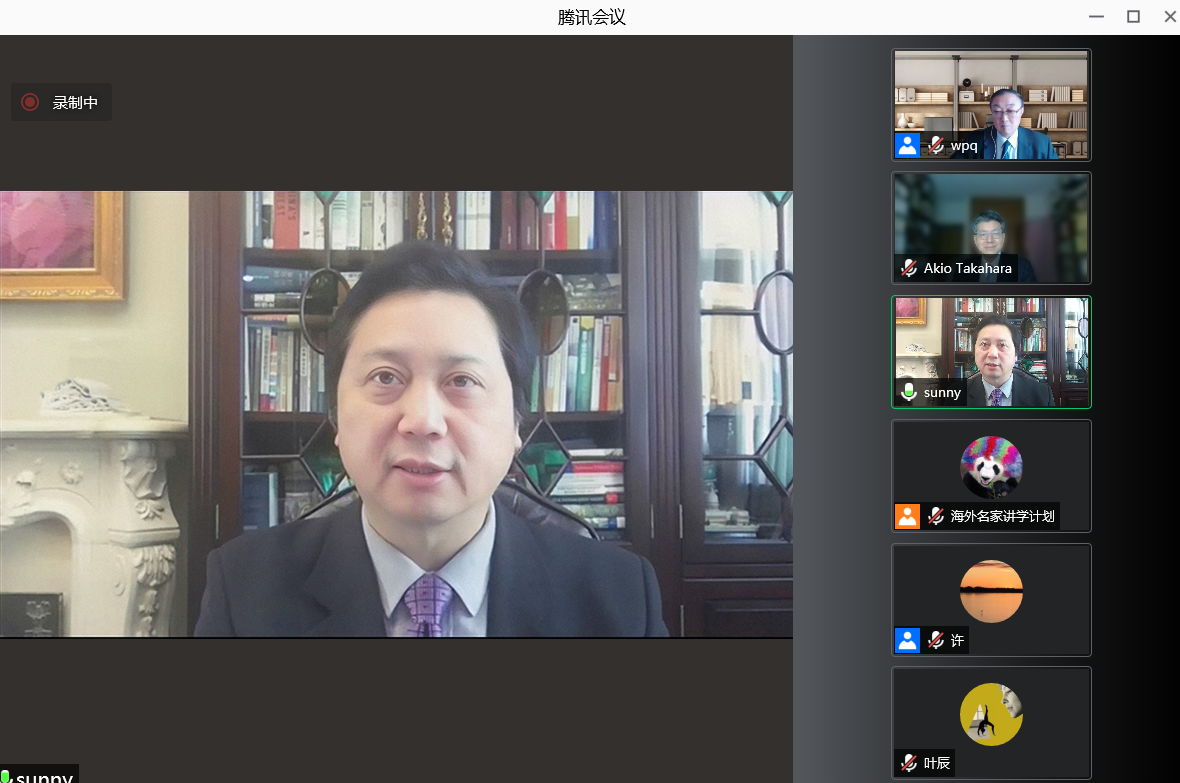This screenshot has height=783, width=1180.
Task: Click the blue person icon on wpq's tile
Action: (907, 146)
